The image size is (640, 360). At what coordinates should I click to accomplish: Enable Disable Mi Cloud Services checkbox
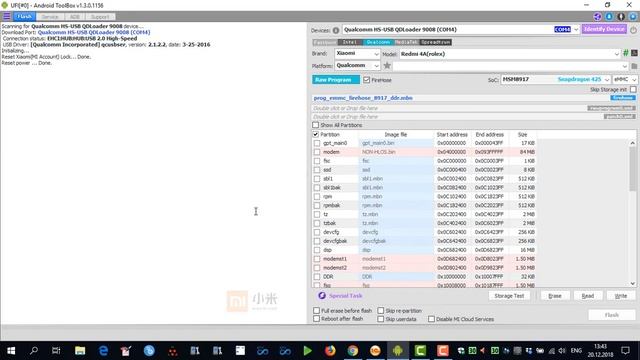point(431,319)
